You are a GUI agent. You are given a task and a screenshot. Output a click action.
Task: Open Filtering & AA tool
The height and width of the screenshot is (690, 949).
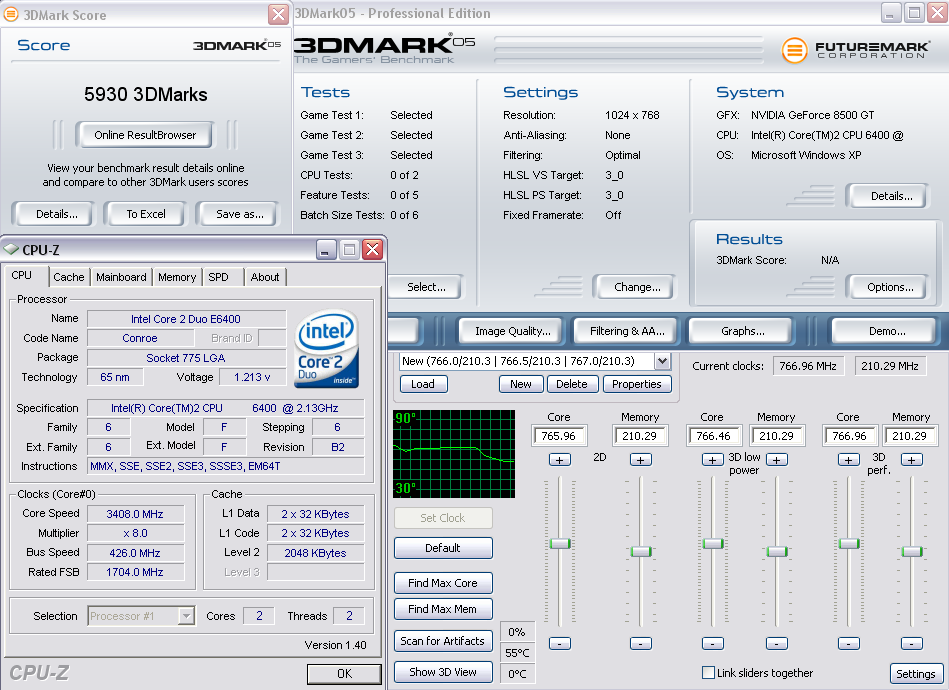coord(627,331)
